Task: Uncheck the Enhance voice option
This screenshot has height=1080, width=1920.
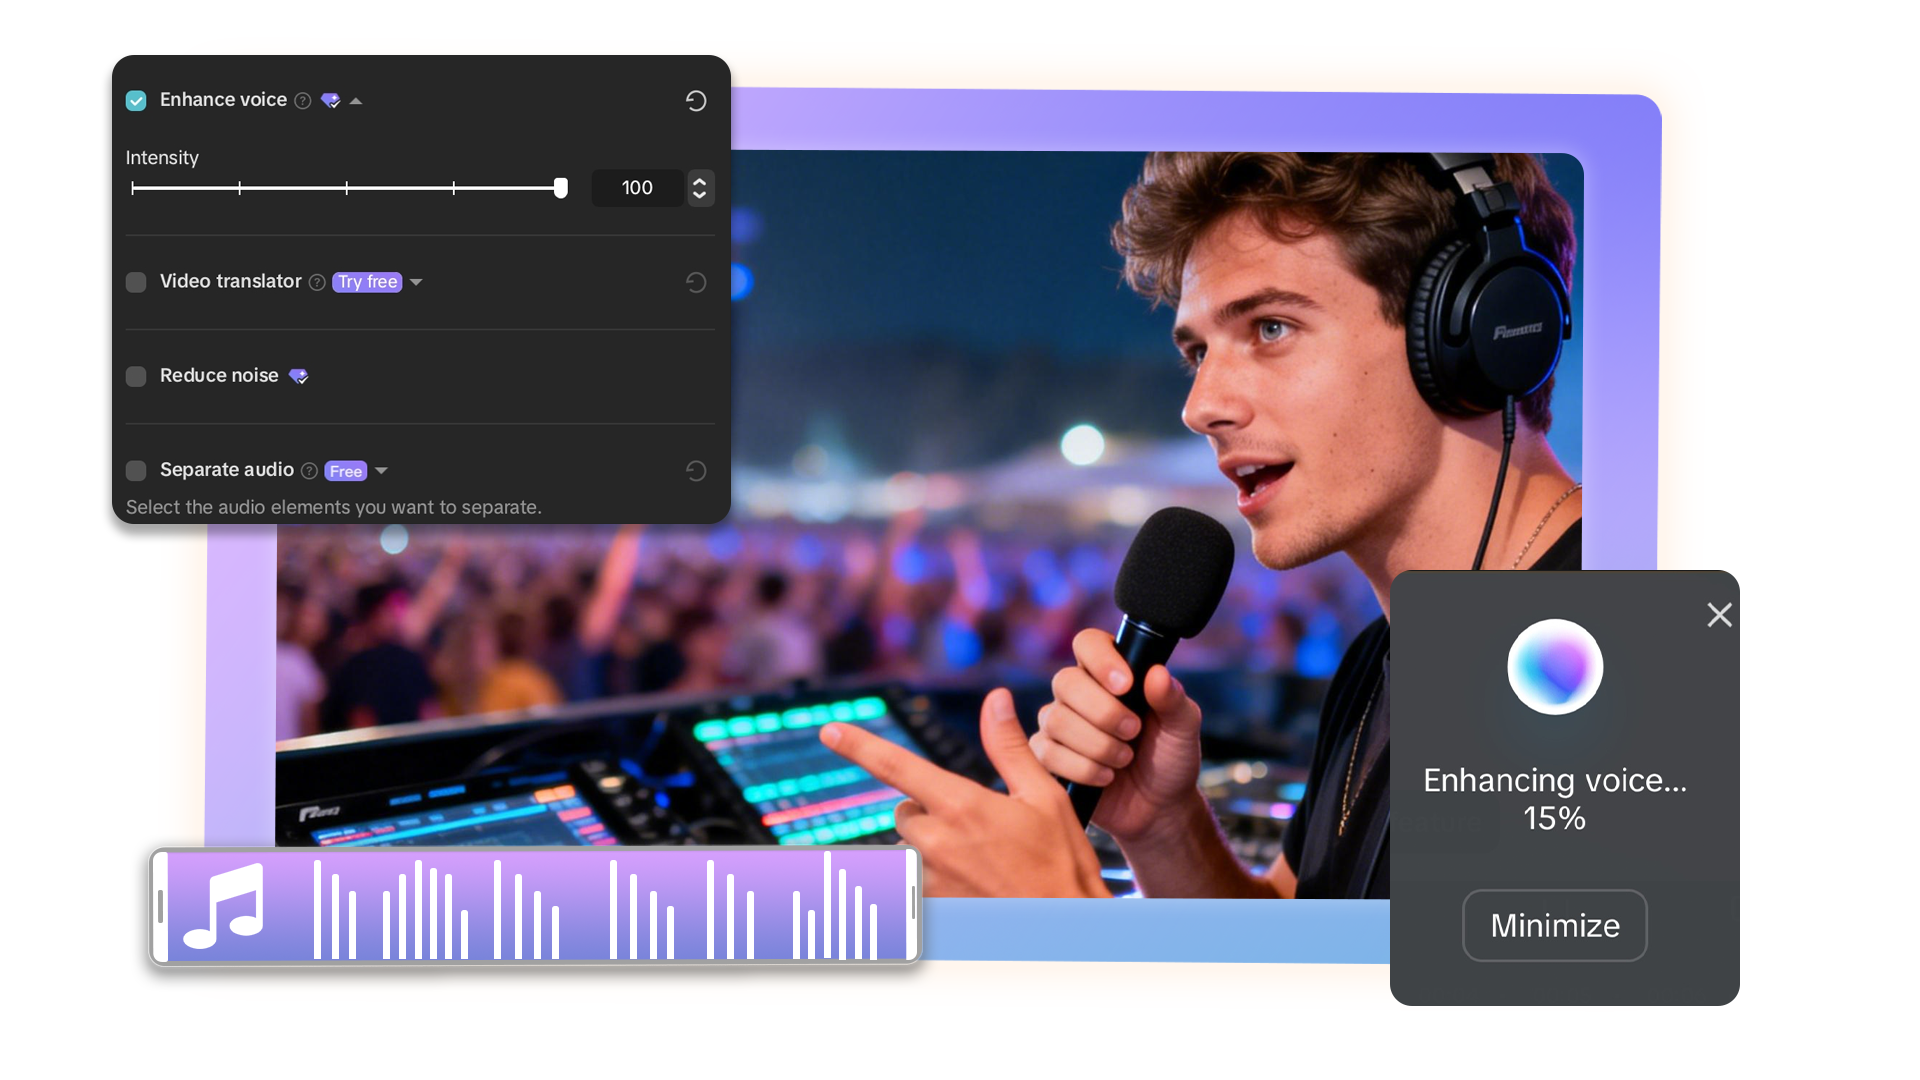Action: pyautogui.click(x=136, y=100)
